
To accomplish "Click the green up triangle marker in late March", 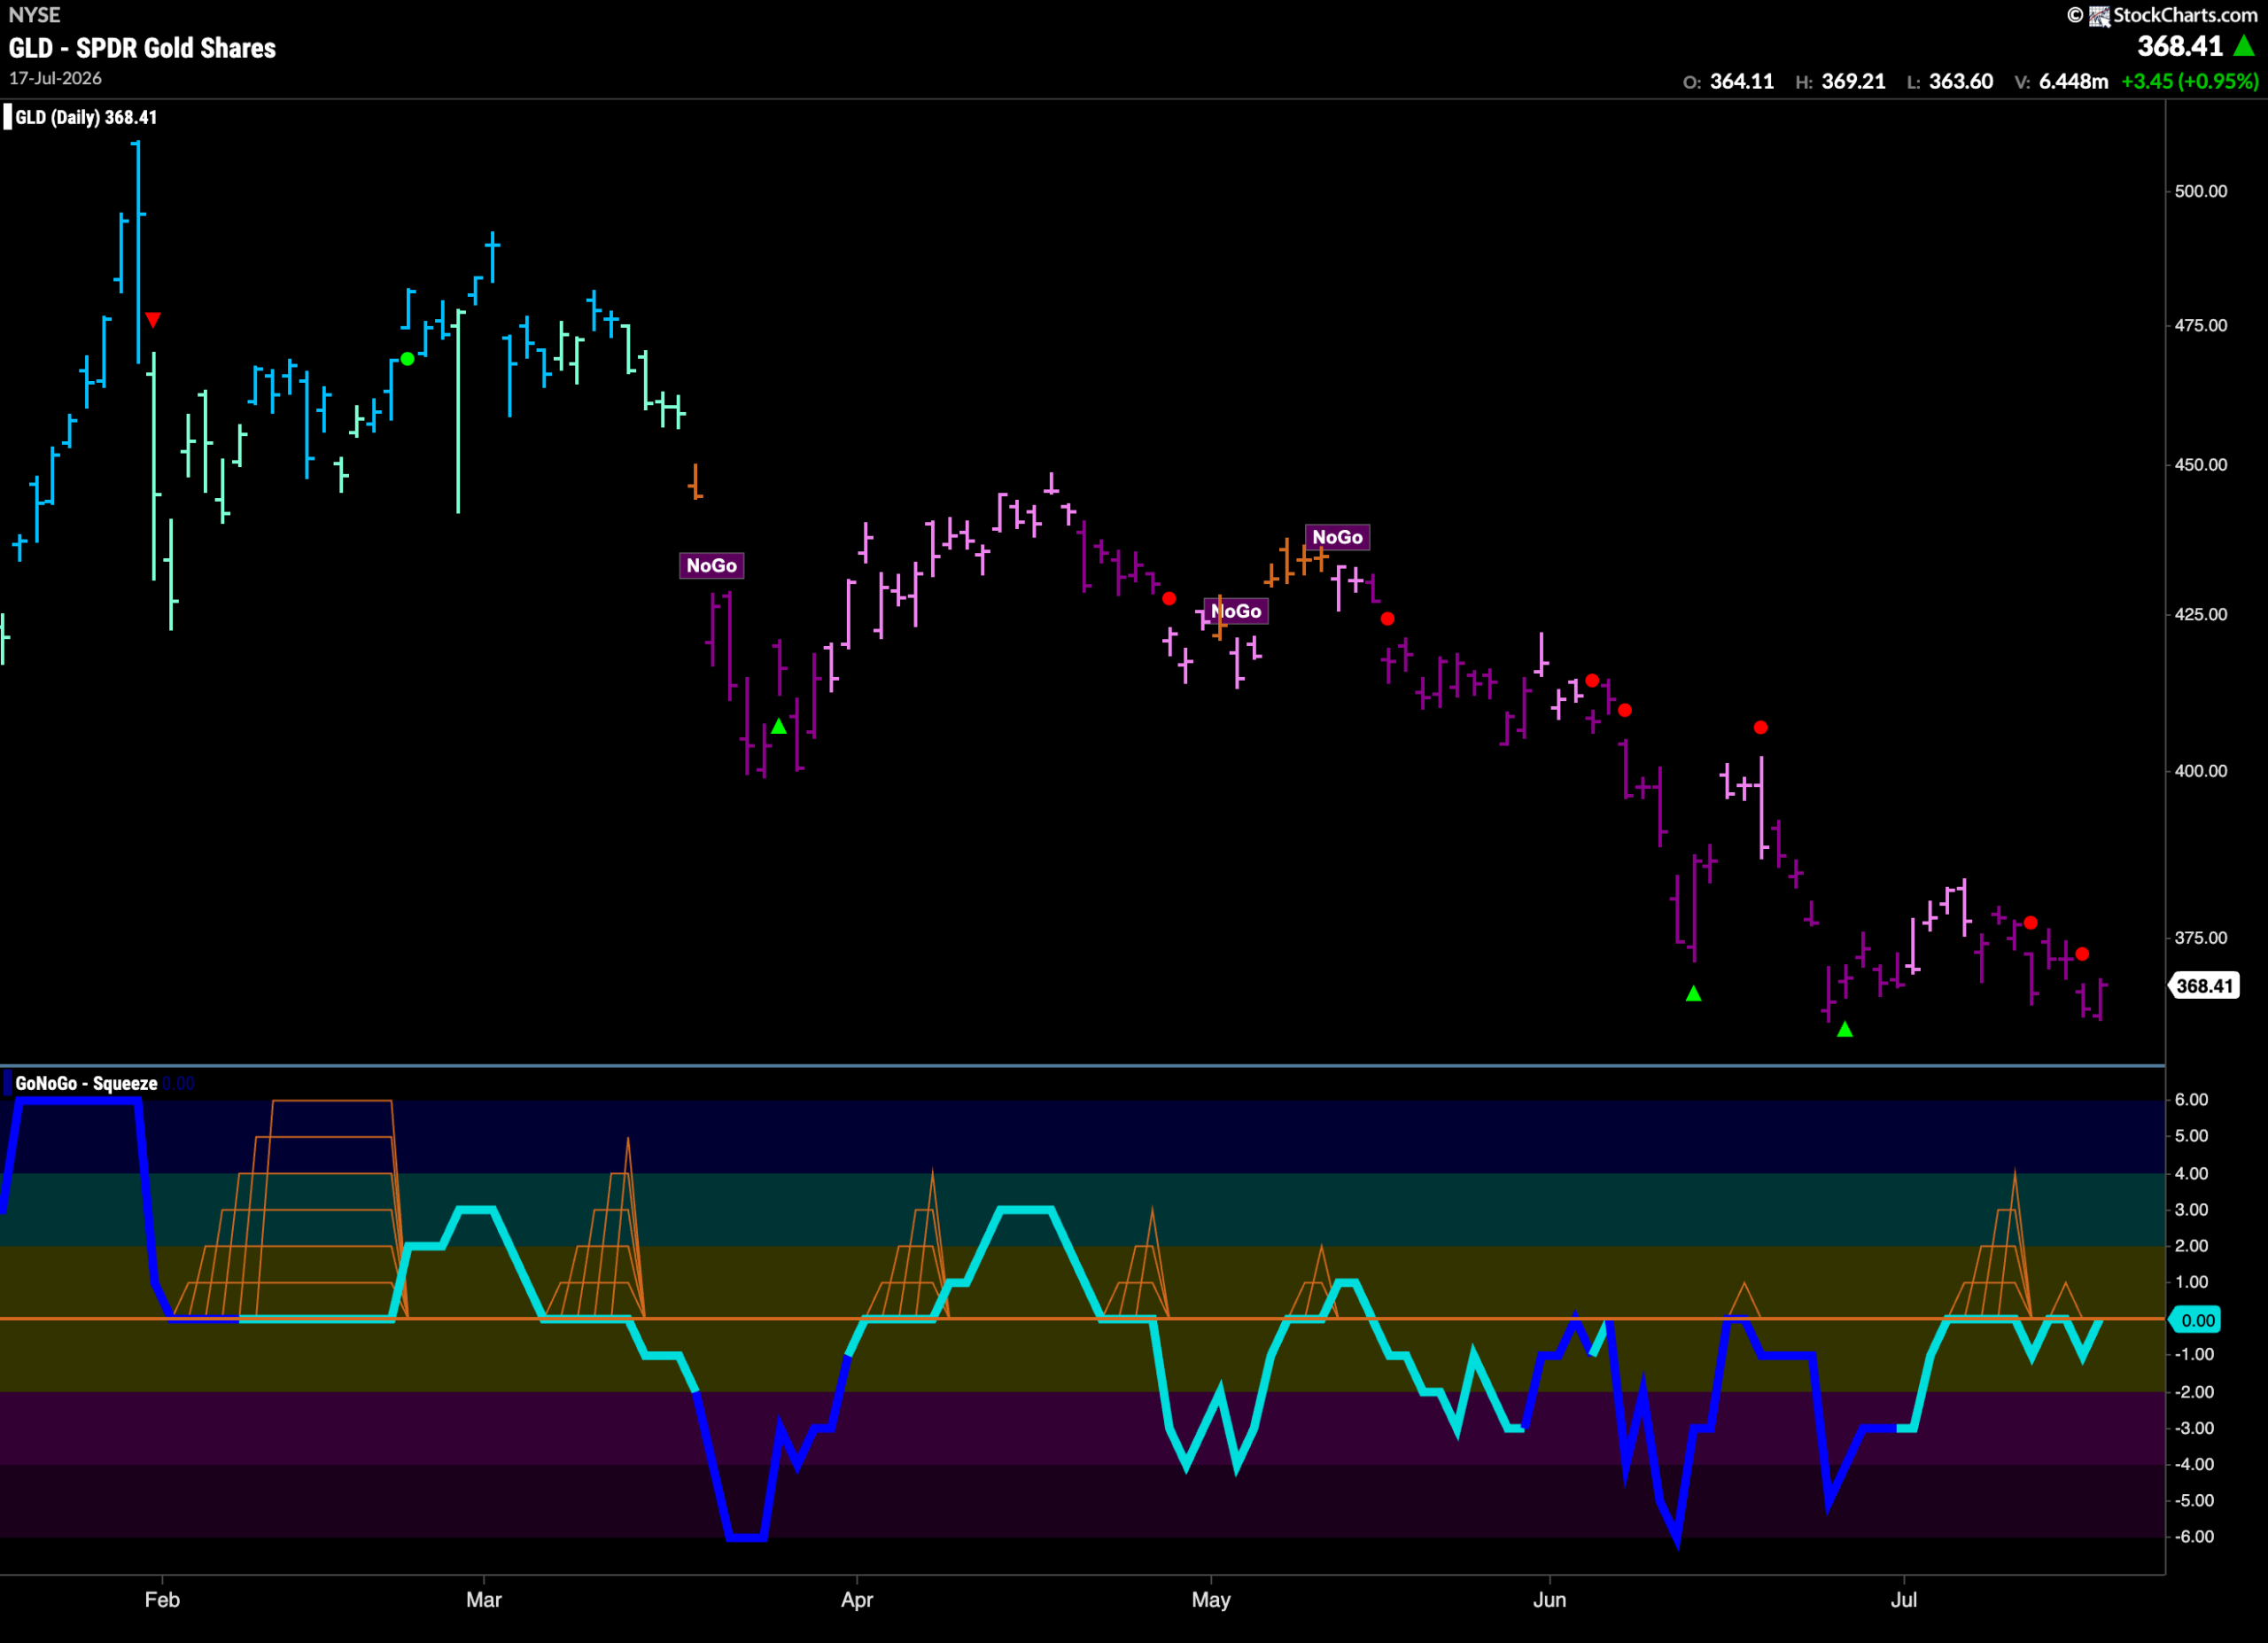I will (779, 727).
